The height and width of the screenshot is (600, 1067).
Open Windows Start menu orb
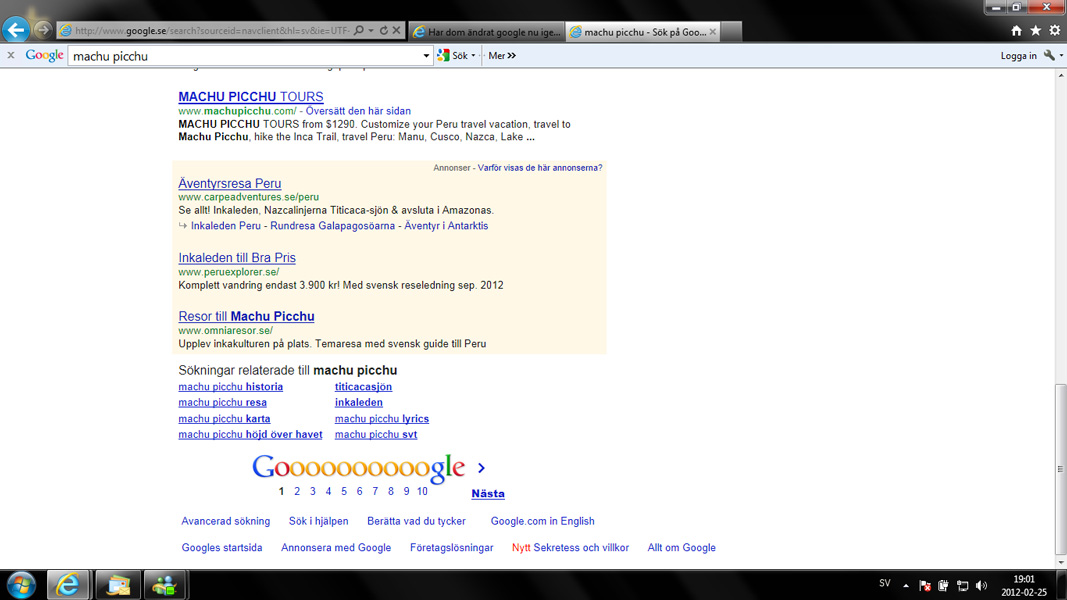(x=21, y=585)
